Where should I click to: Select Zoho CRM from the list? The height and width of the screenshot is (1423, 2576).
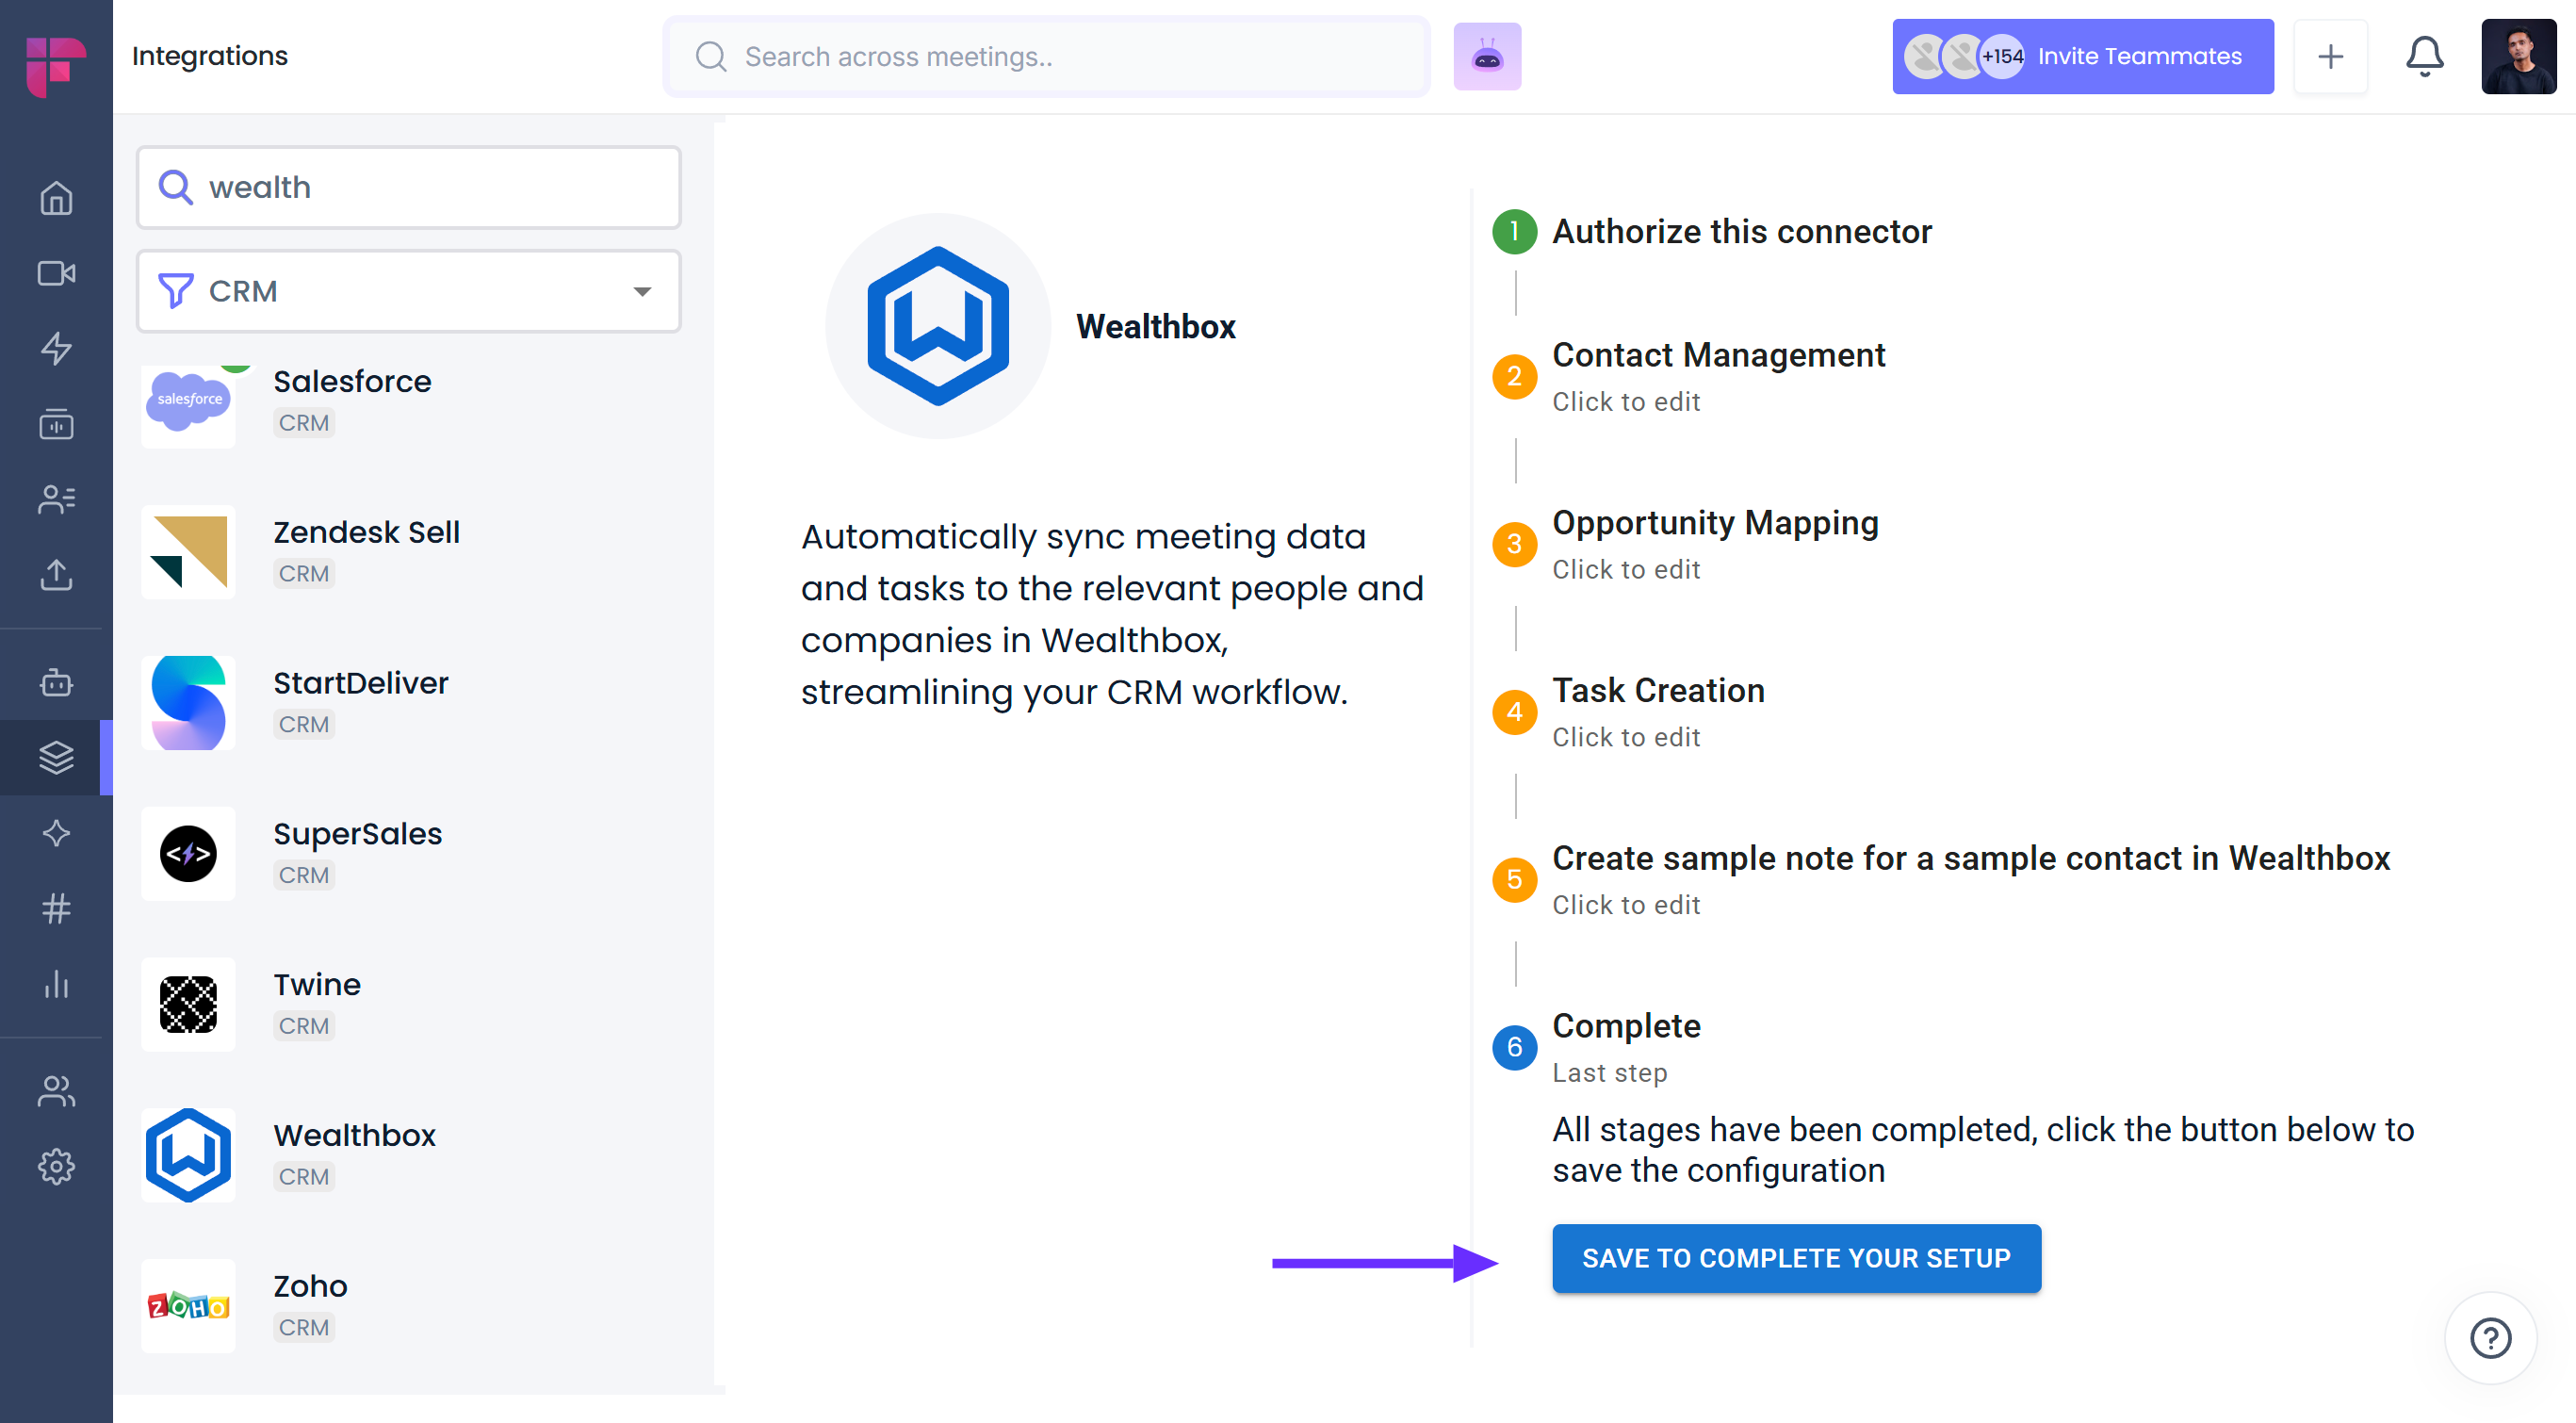[309, 1286]
